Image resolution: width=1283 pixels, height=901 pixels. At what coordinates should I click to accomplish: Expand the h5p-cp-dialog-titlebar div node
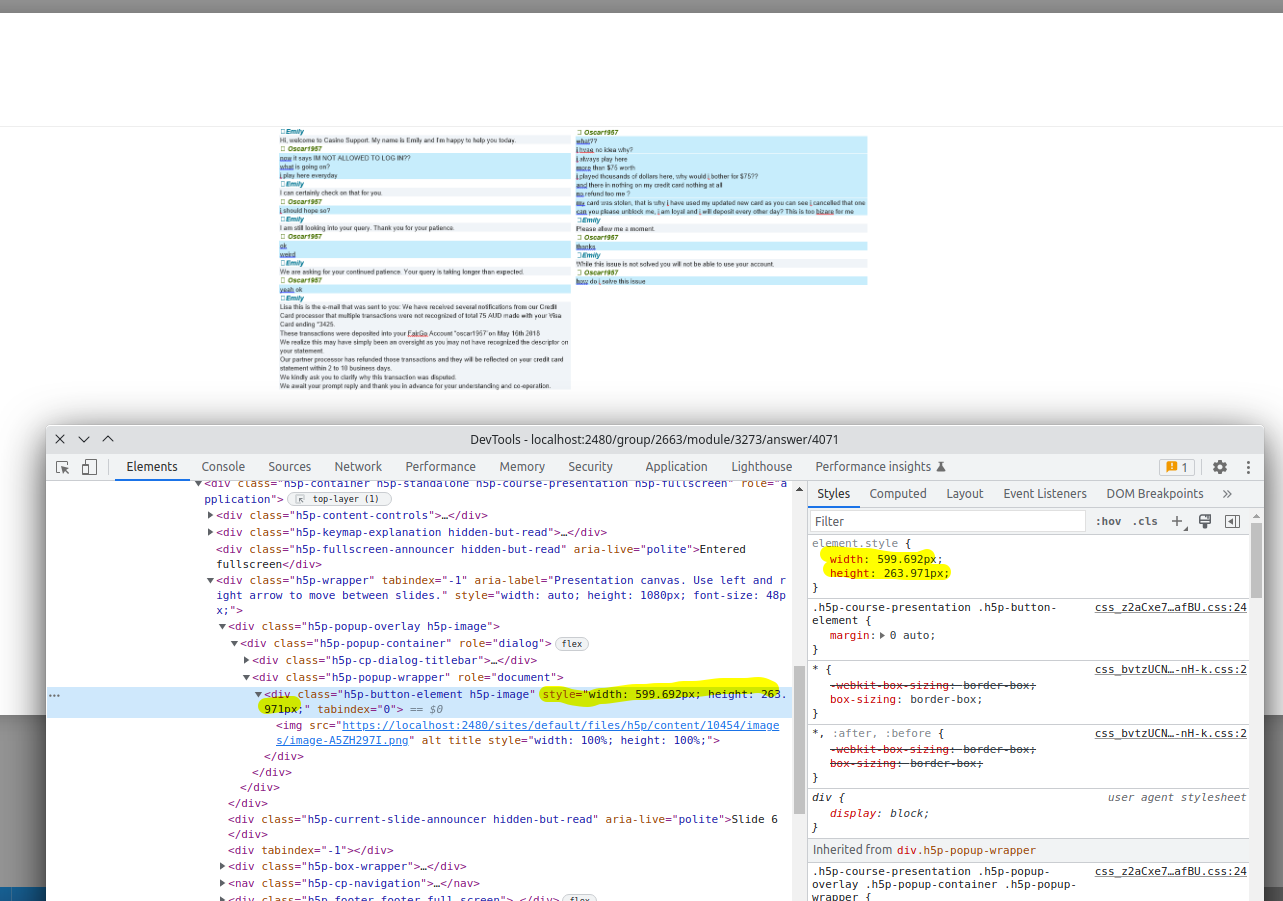246,661
